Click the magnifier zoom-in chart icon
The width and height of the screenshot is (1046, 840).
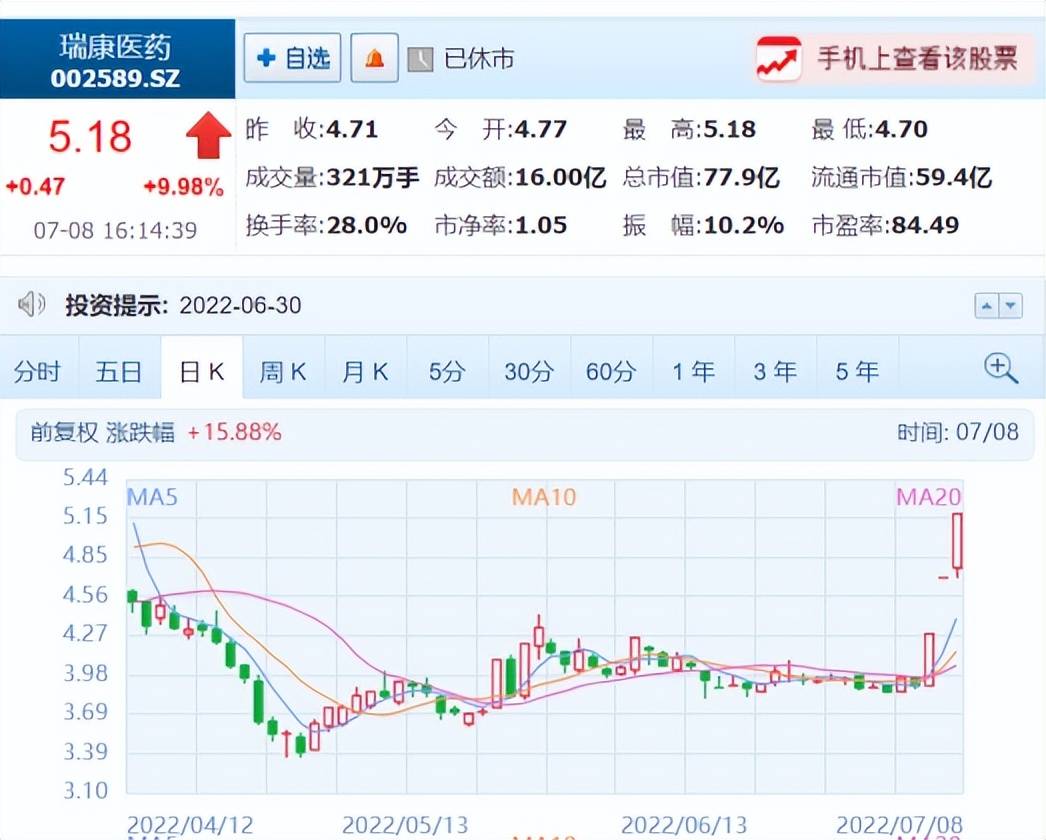tap(1000, 369)
